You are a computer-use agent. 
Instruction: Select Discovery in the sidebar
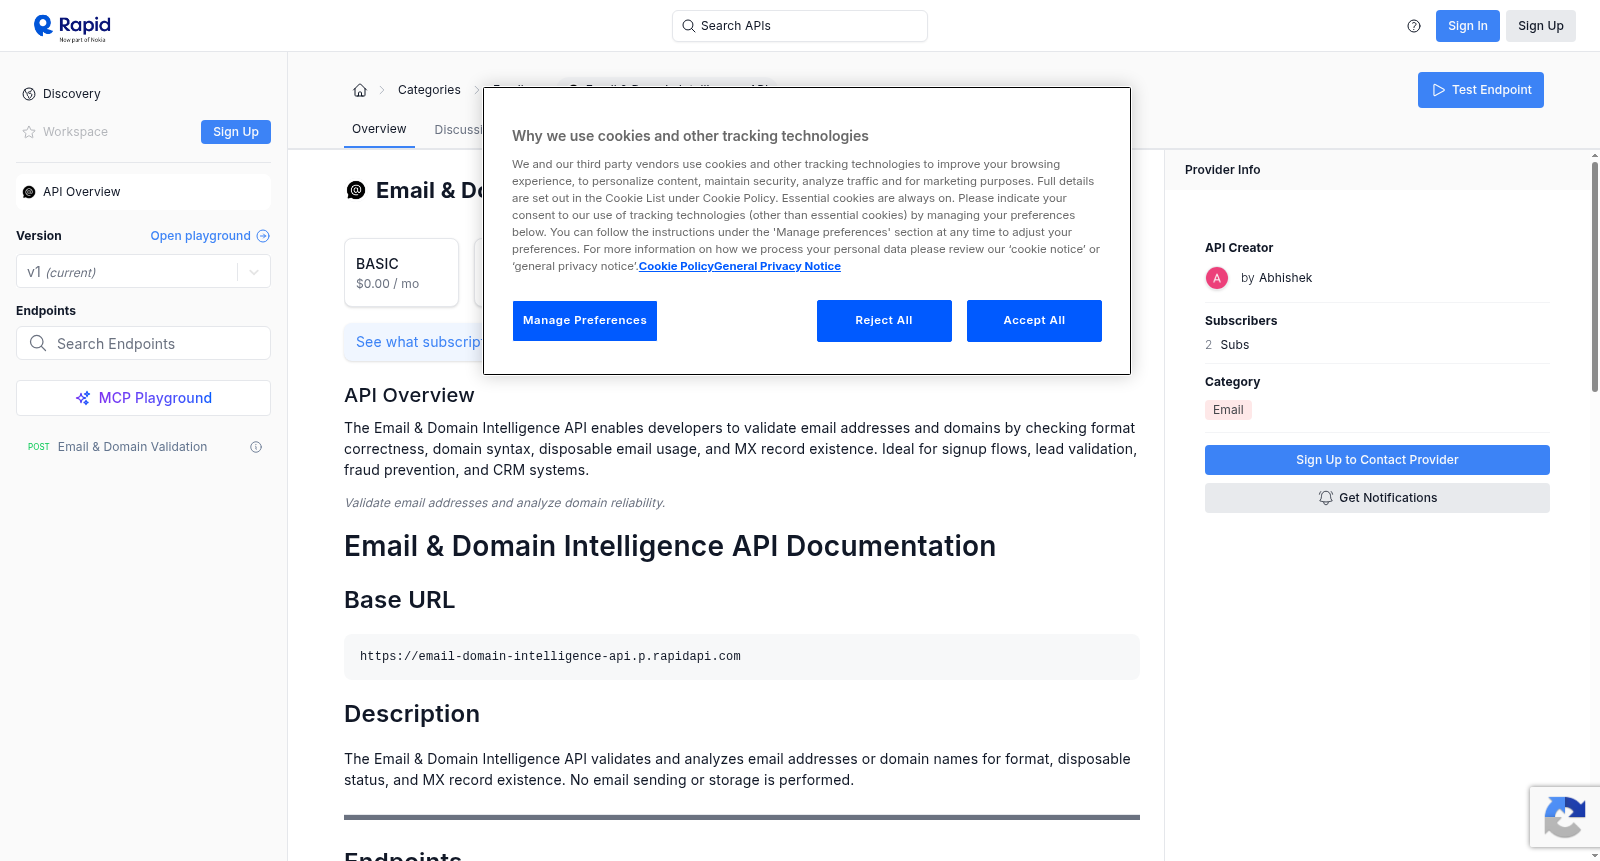pos(72,94)
